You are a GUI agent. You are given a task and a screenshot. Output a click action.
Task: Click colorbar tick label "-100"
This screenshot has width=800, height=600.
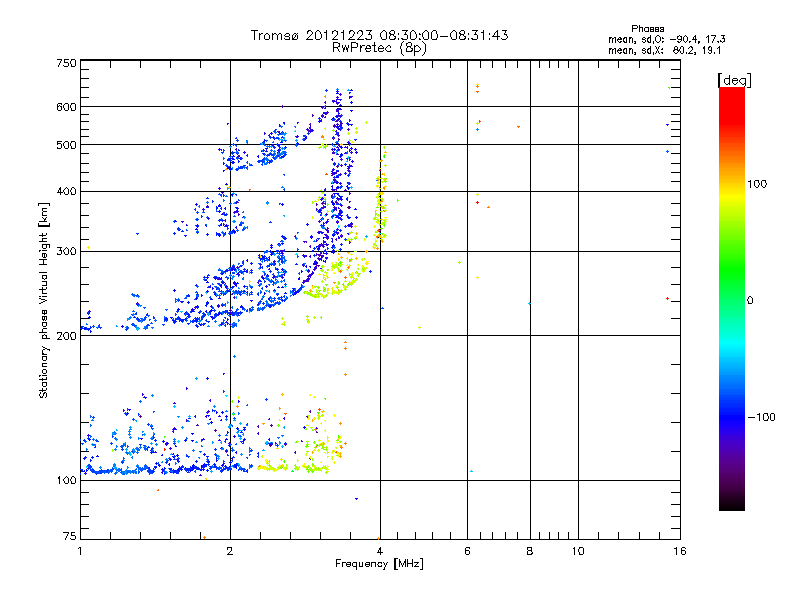pyautogui.click(x=761, y=417)
